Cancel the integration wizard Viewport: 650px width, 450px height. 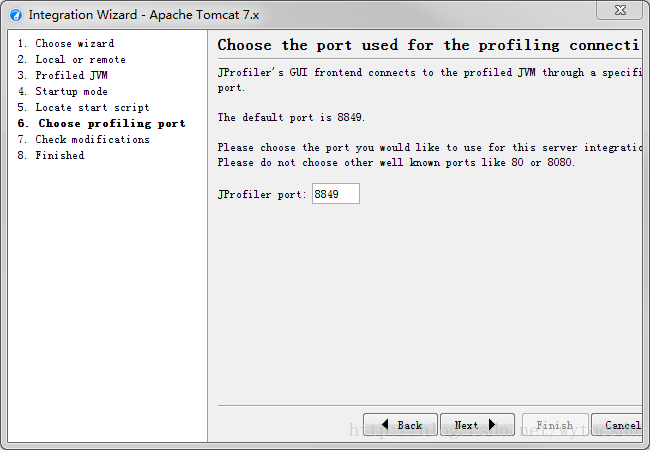coord(617,424)
